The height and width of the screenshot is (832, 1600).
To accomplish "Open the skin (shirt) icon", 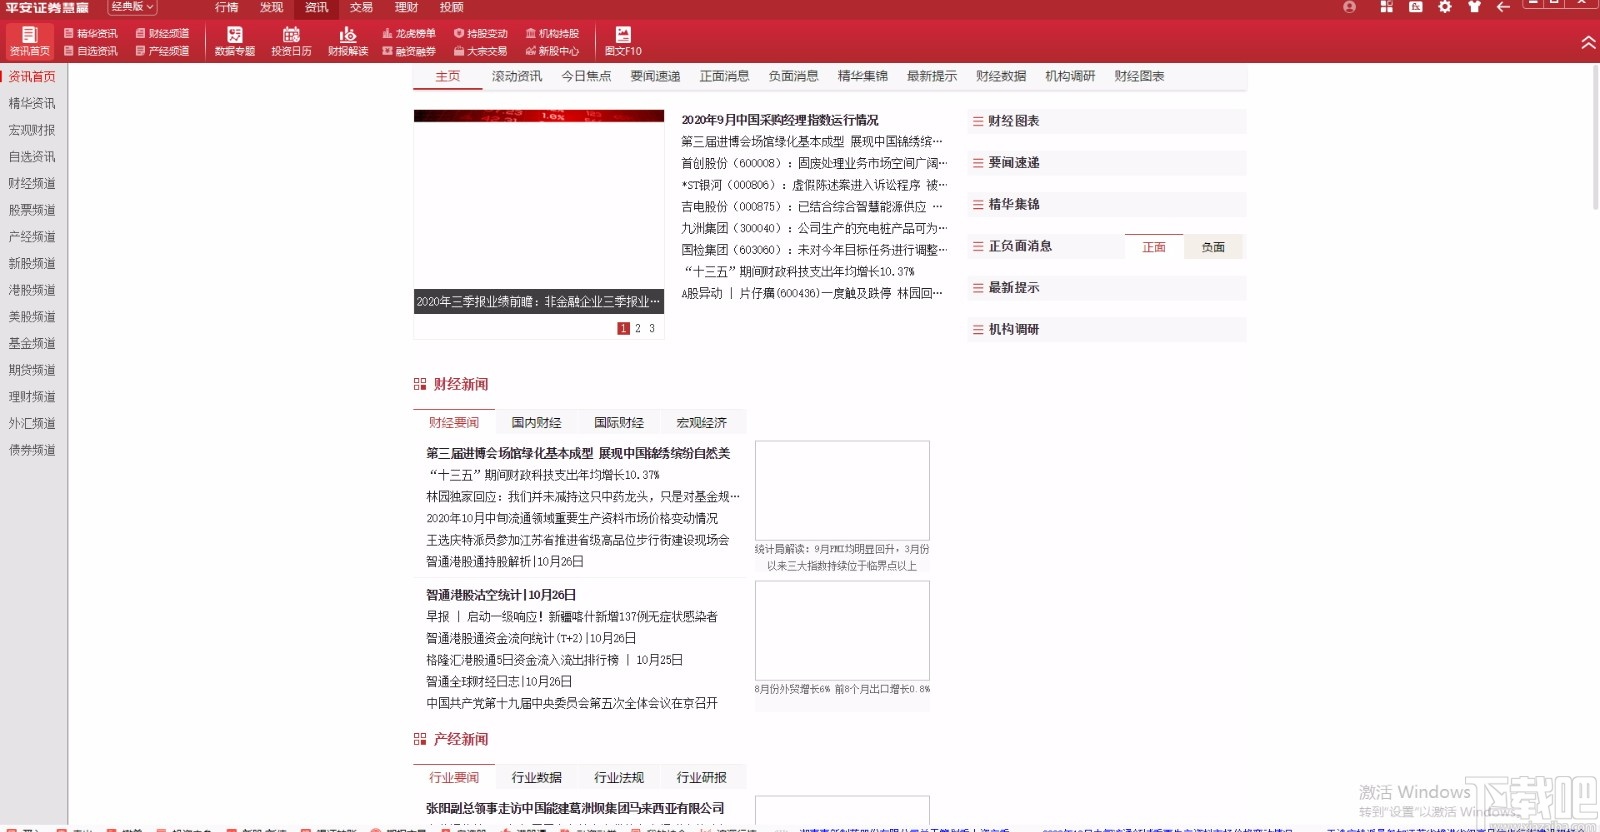I will click(x=1474, y=7).
